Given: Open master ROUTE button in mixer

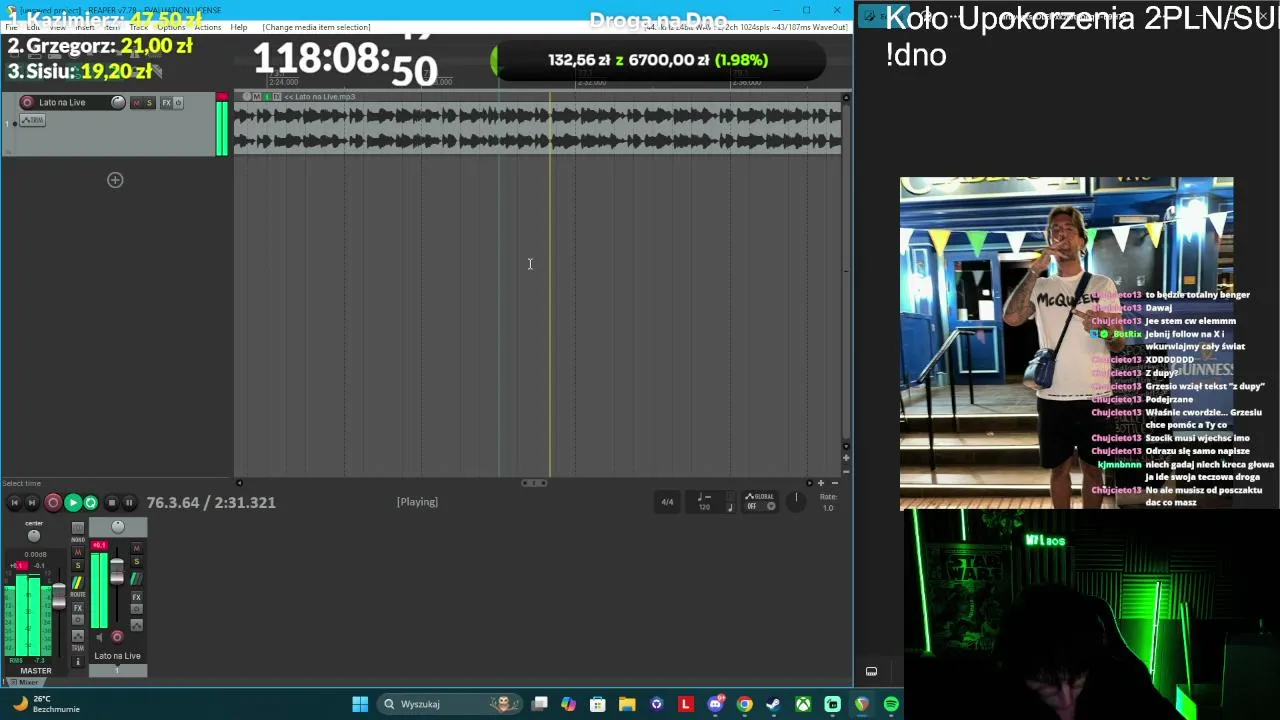Looking at the screenshot, I should coord(78,584).
